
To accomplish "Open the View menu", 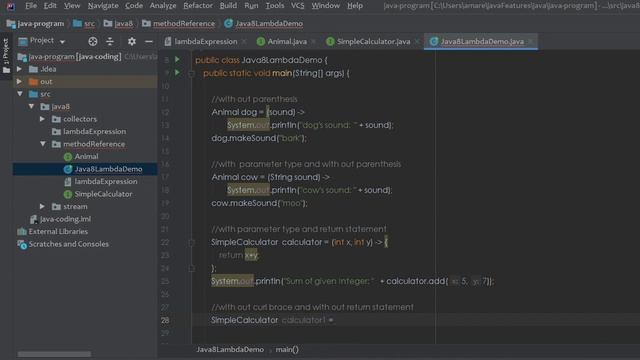I will 72,6.
